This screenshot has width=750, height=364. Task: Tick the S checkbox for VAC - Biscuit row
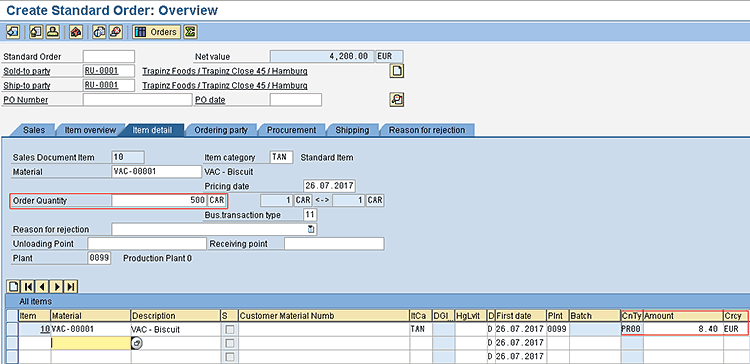tap(230, 330)
